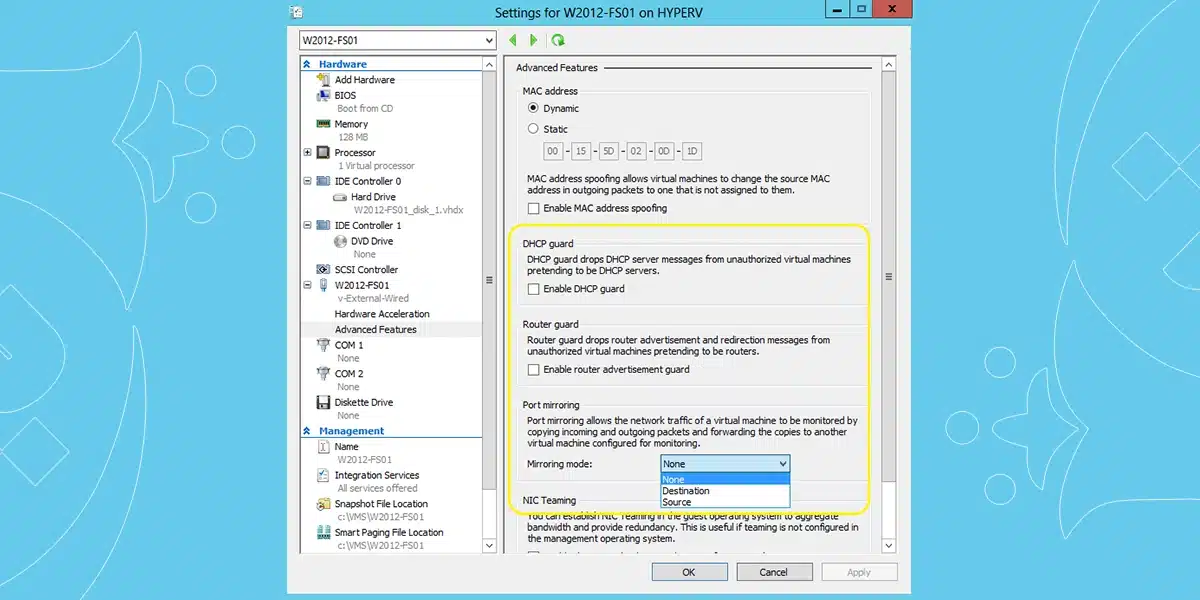Click the green back arrow icon
The height and width of the screenshot is (600, 1200).
pyautogui.click(x=513, y=40)
